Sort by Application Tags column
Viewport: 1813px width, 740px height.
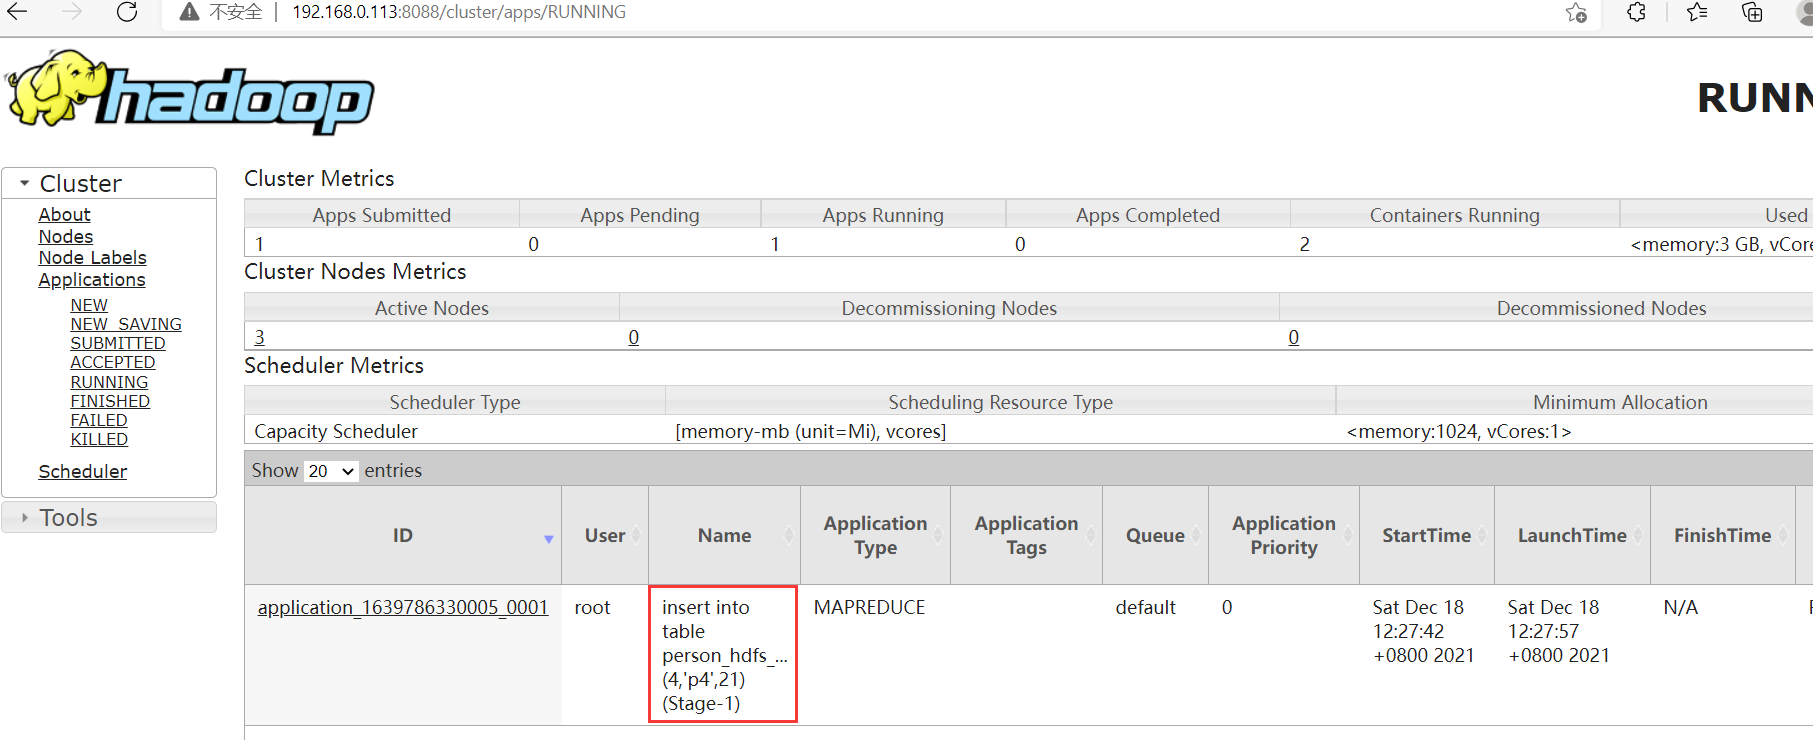pos(1027,536)
